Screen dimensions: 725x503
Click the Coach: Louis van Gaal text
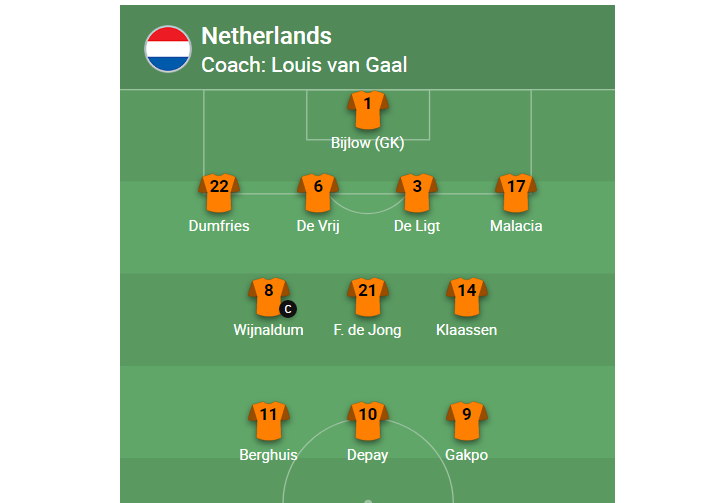coord(304,65)
